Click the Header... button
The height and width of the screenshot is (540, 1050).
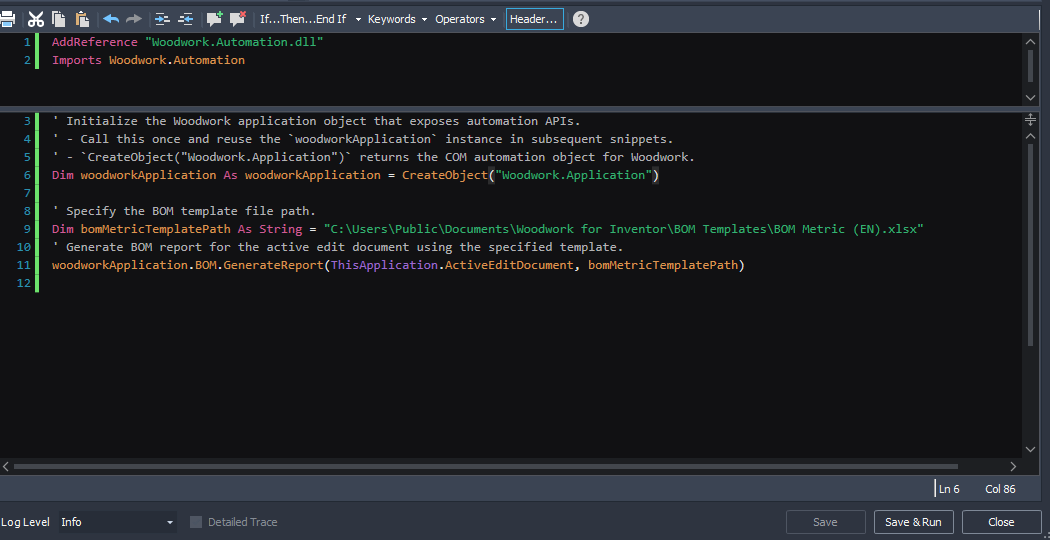534,19
